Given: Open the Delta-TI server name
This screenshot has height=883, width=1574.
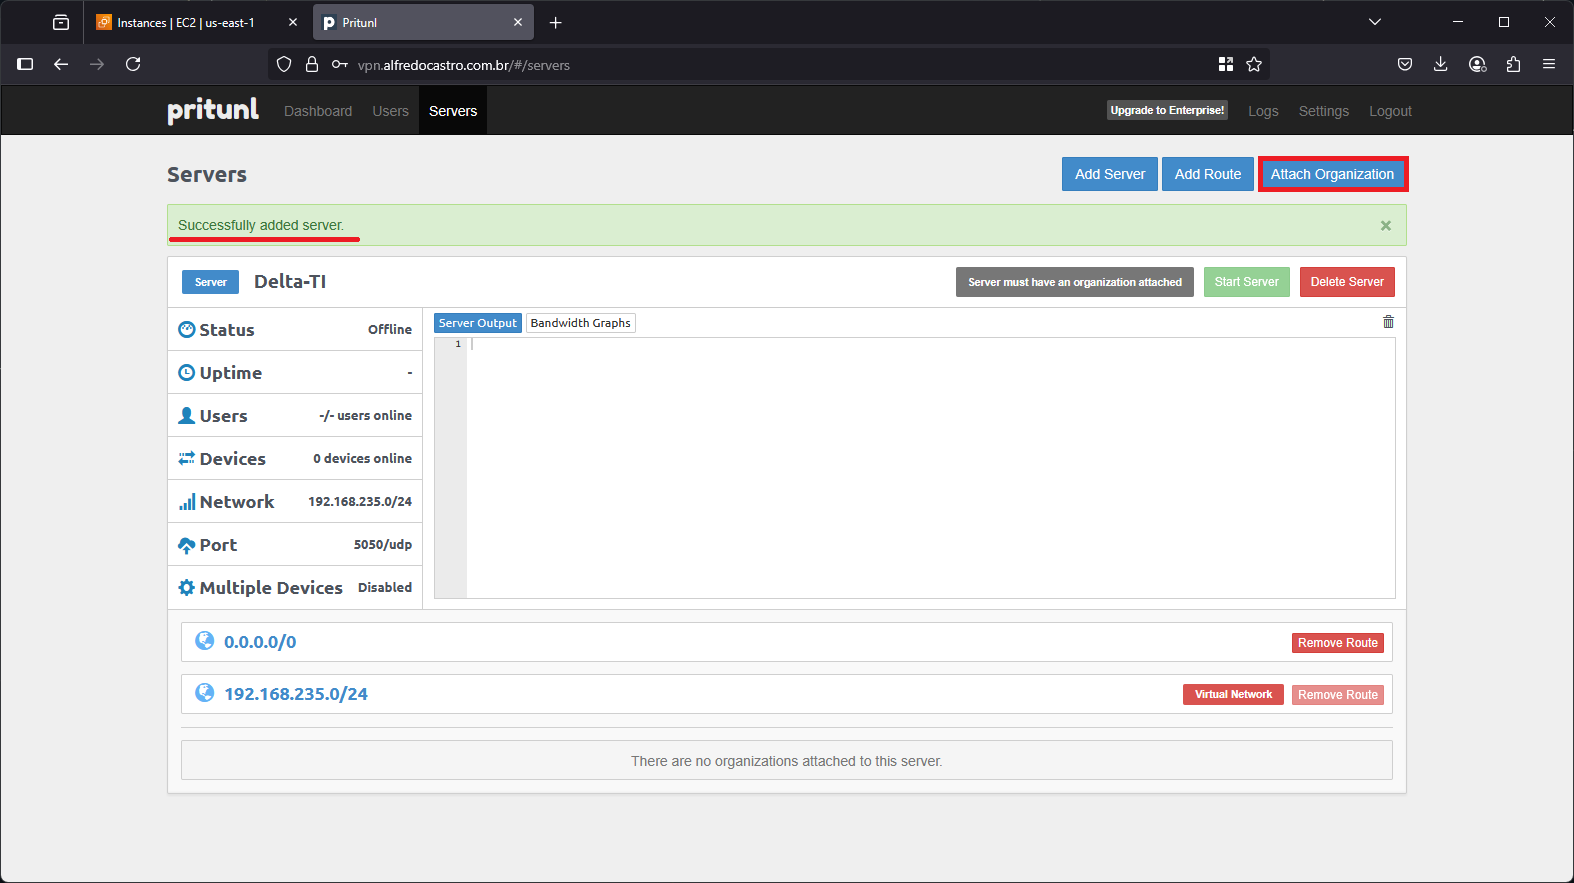Looking at the screenshot, I should 290,282.
